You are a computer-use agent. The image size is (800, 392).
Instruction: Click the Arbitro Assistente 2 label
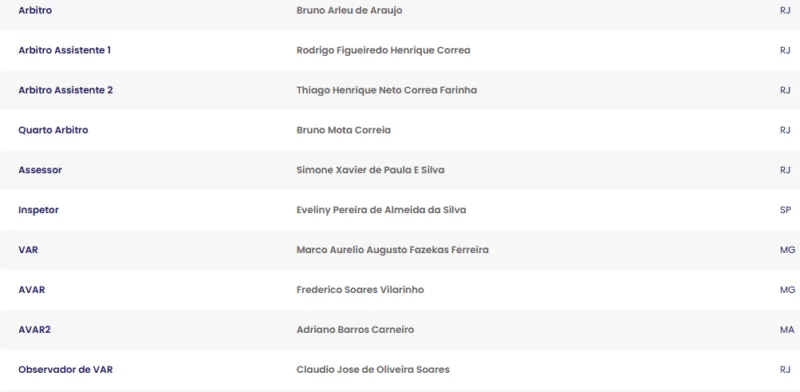tap(65, 90)
